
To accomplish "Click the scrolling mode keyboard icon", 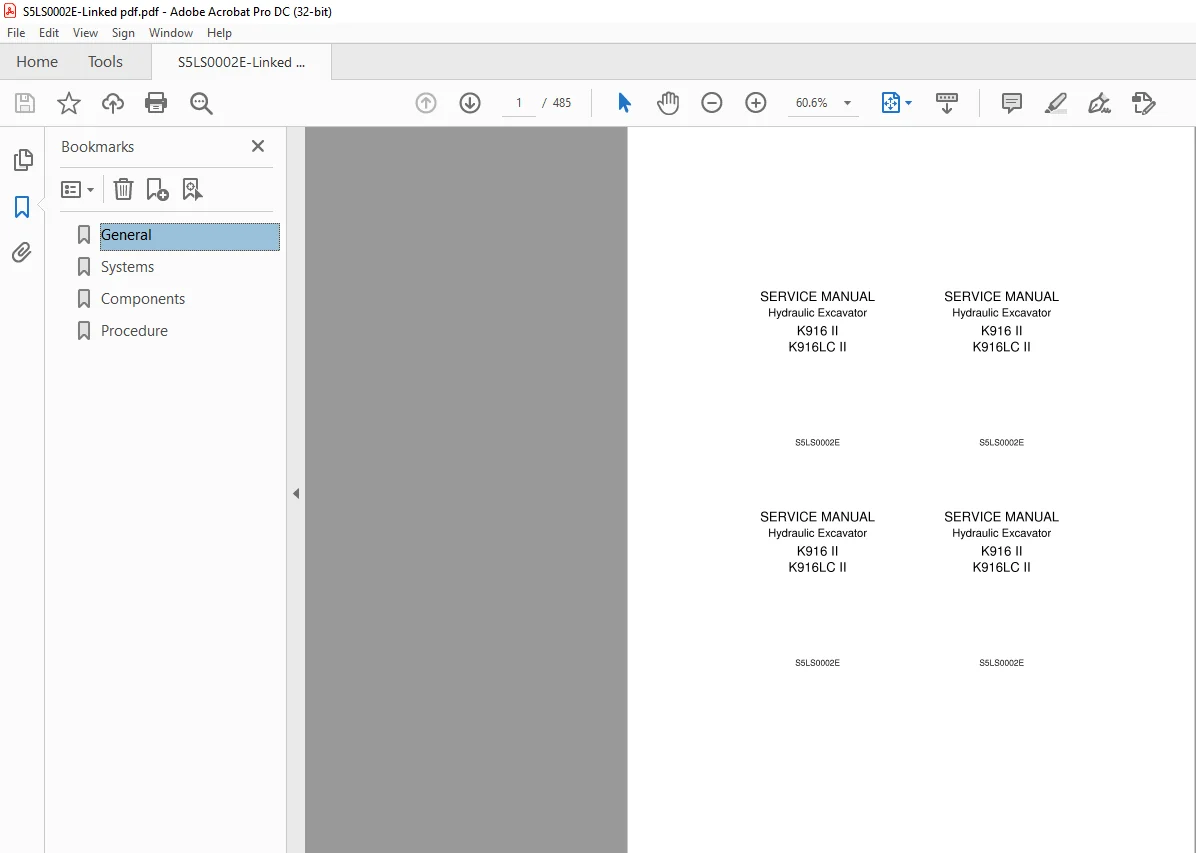I will coord(947,103).
